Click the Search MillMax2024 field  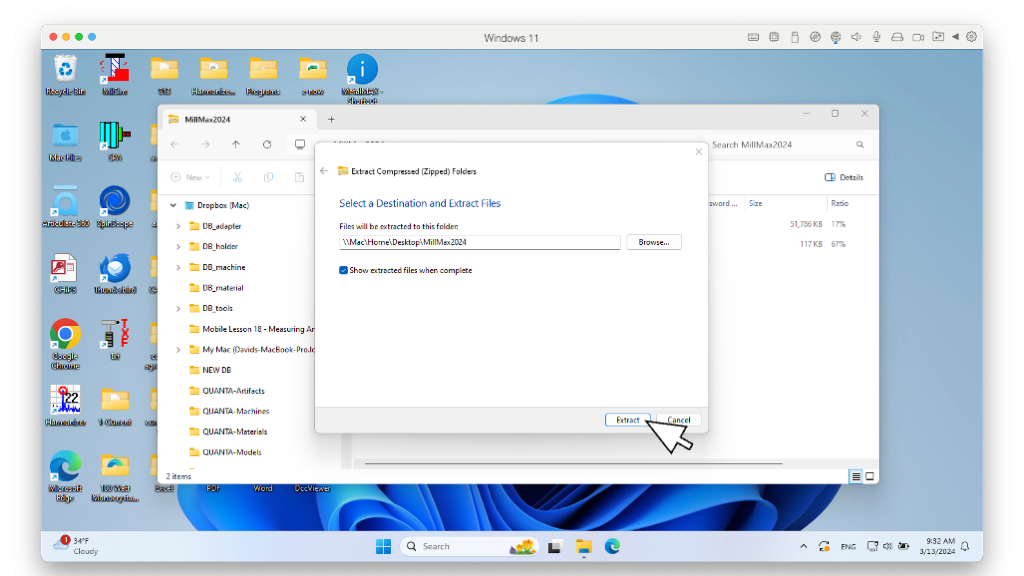coord(790,144)
